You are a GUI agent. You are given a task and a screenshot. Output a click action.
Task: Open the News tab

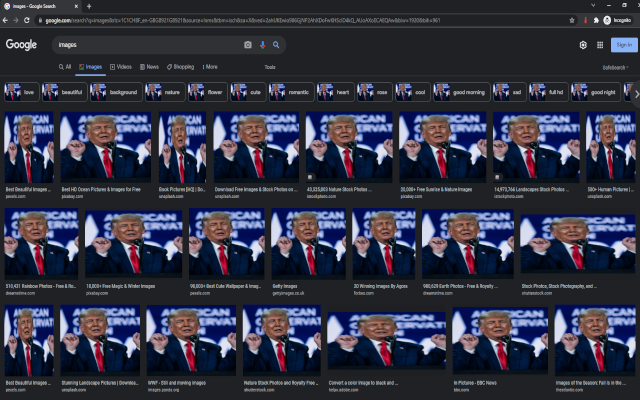coord(149,67)
